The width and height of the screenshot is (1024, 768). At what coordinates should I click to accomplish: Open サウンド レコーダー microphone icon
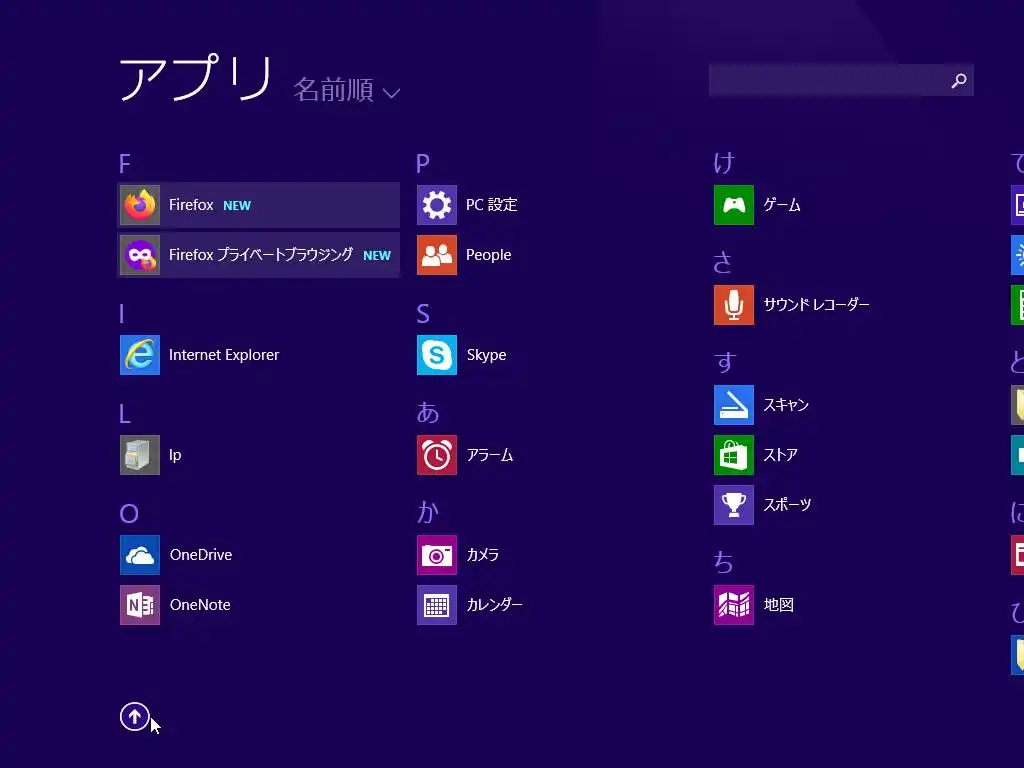(734, 305)
